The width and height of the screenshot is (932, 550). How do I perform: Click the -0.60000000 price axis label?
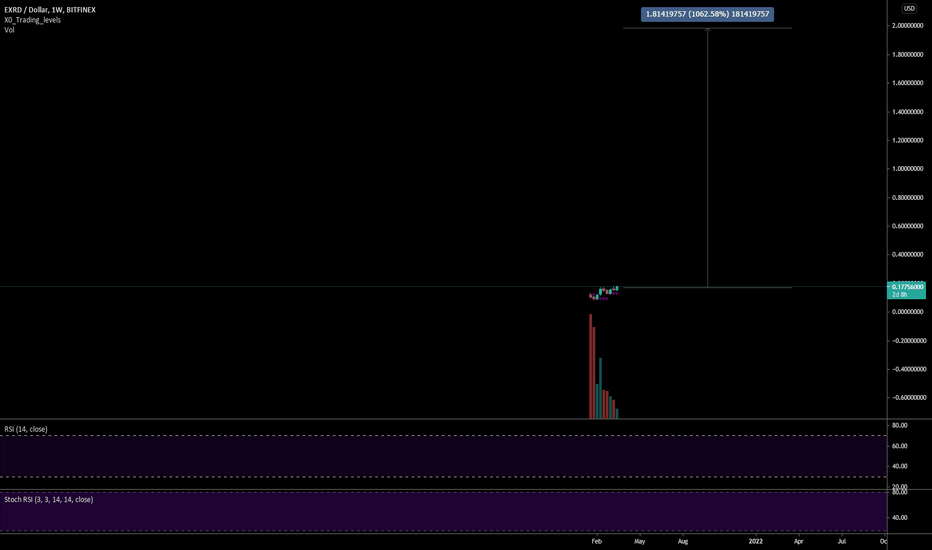click(908, 398)
